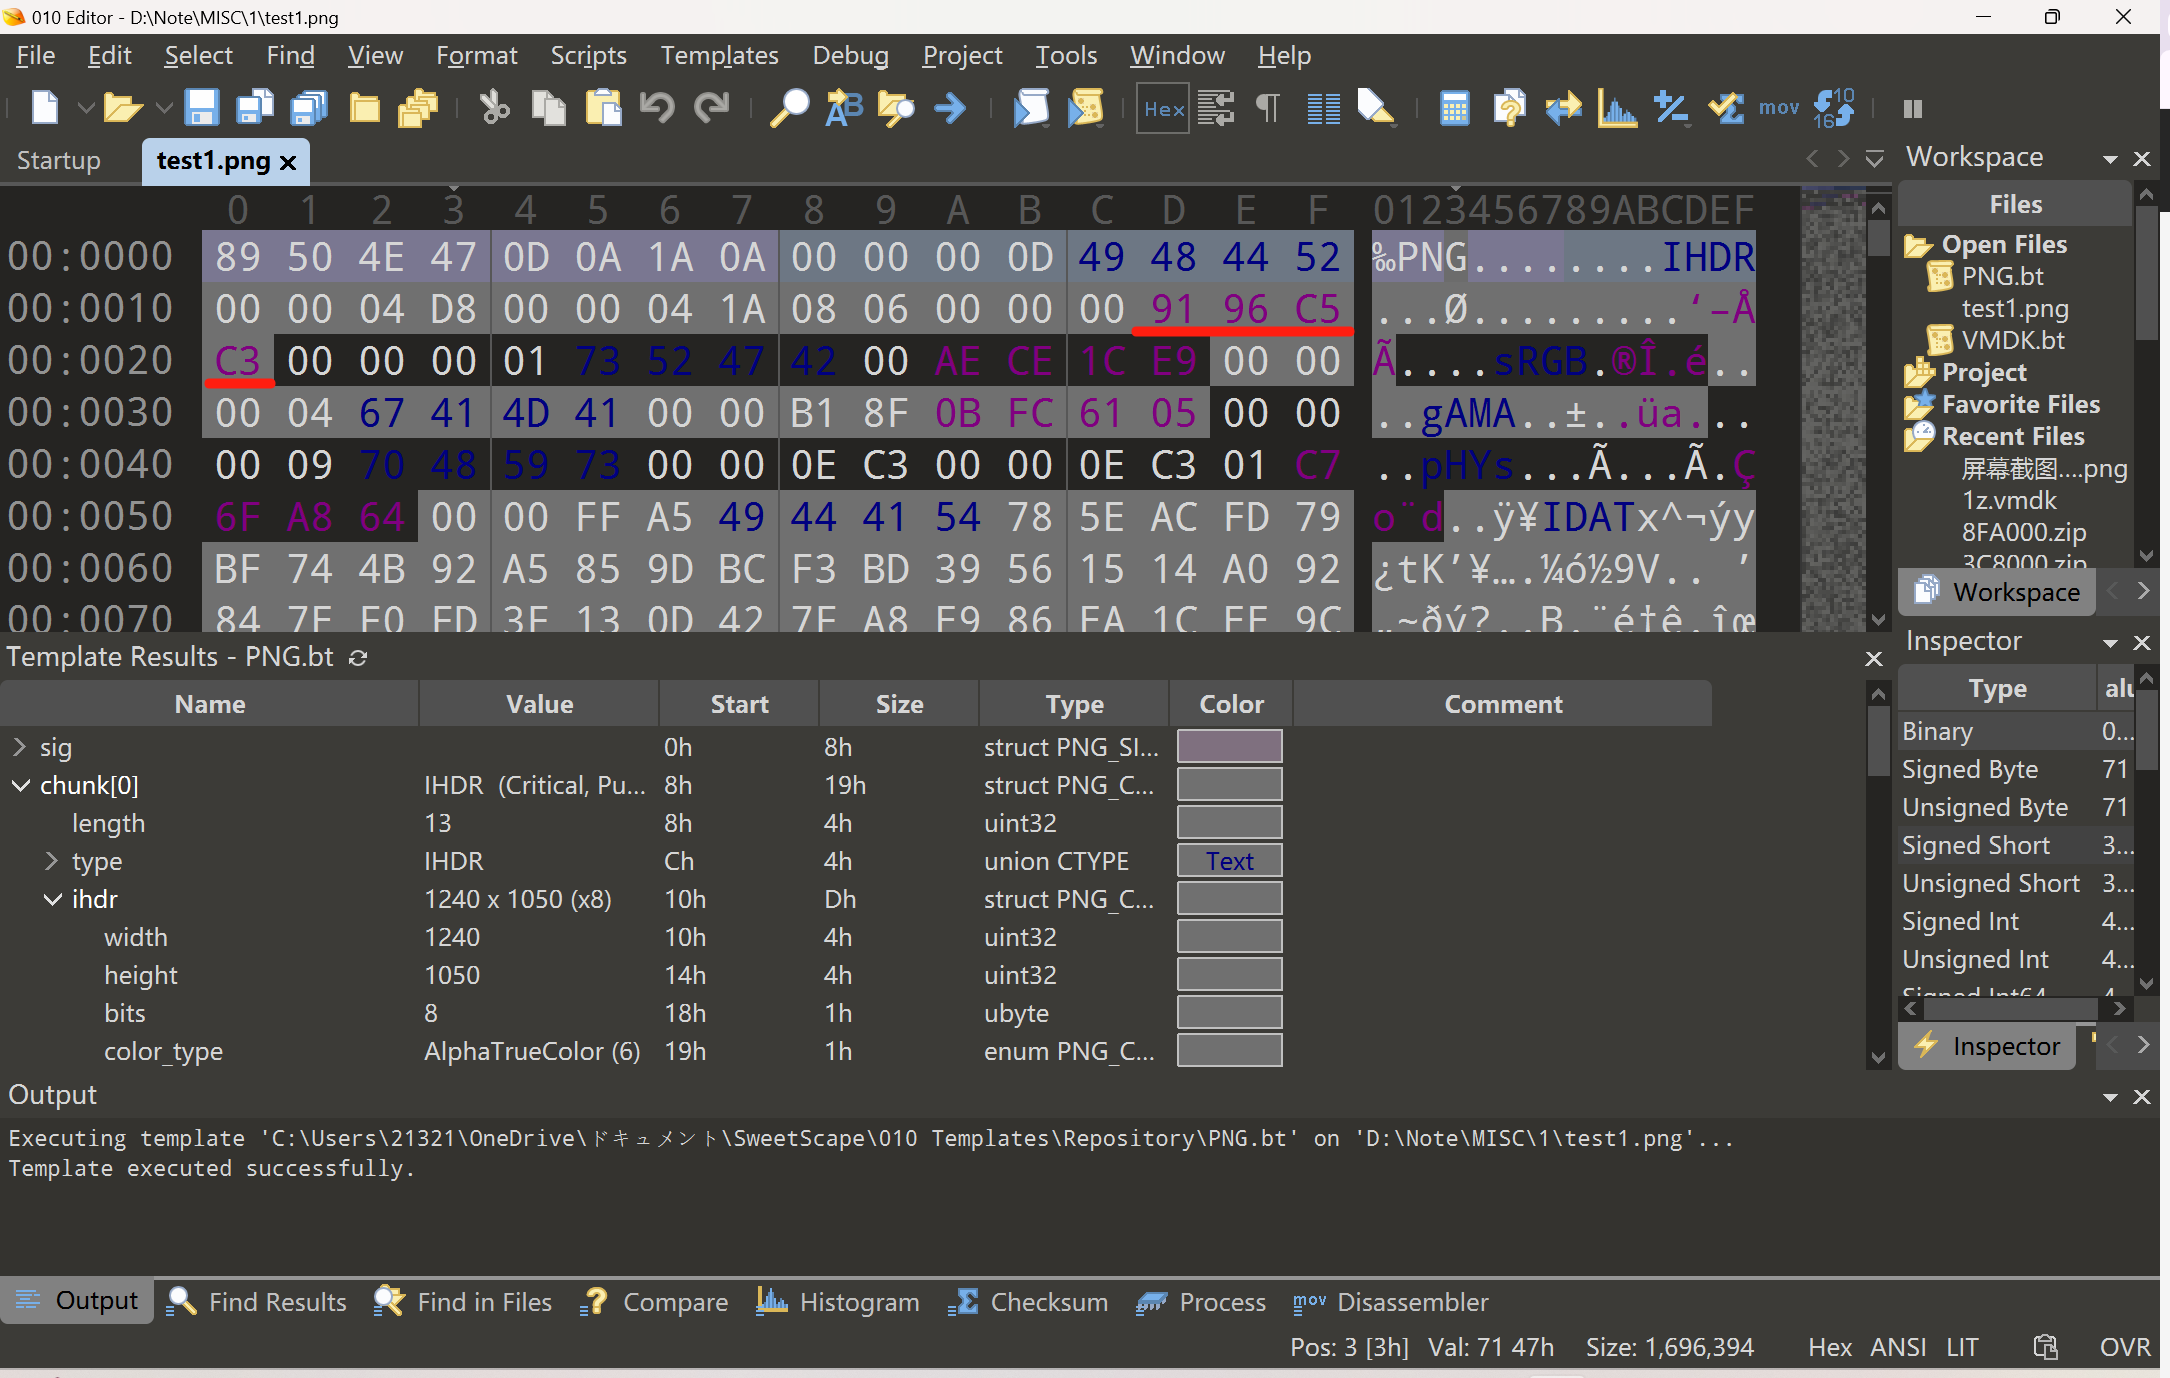Viewport: 2170px width, 1378px height.
Task: Collapse the chunk[0] tree node
Action: click(x=20, y=785)
